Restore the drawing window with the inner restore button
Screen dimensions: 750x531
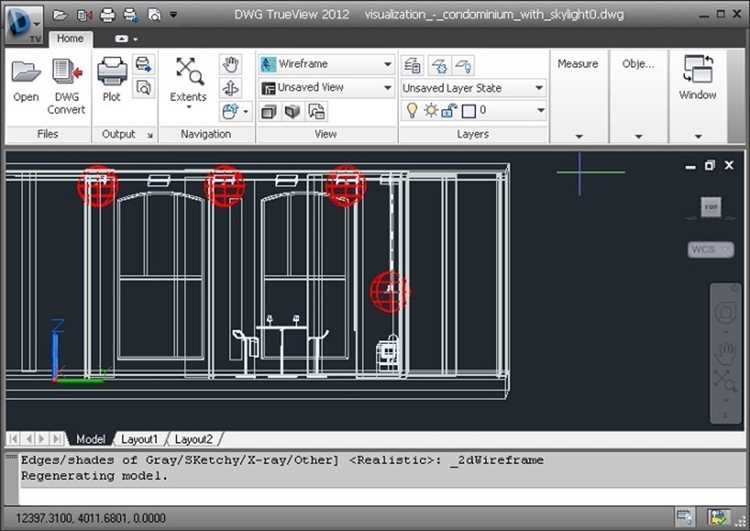click(709, 166)
